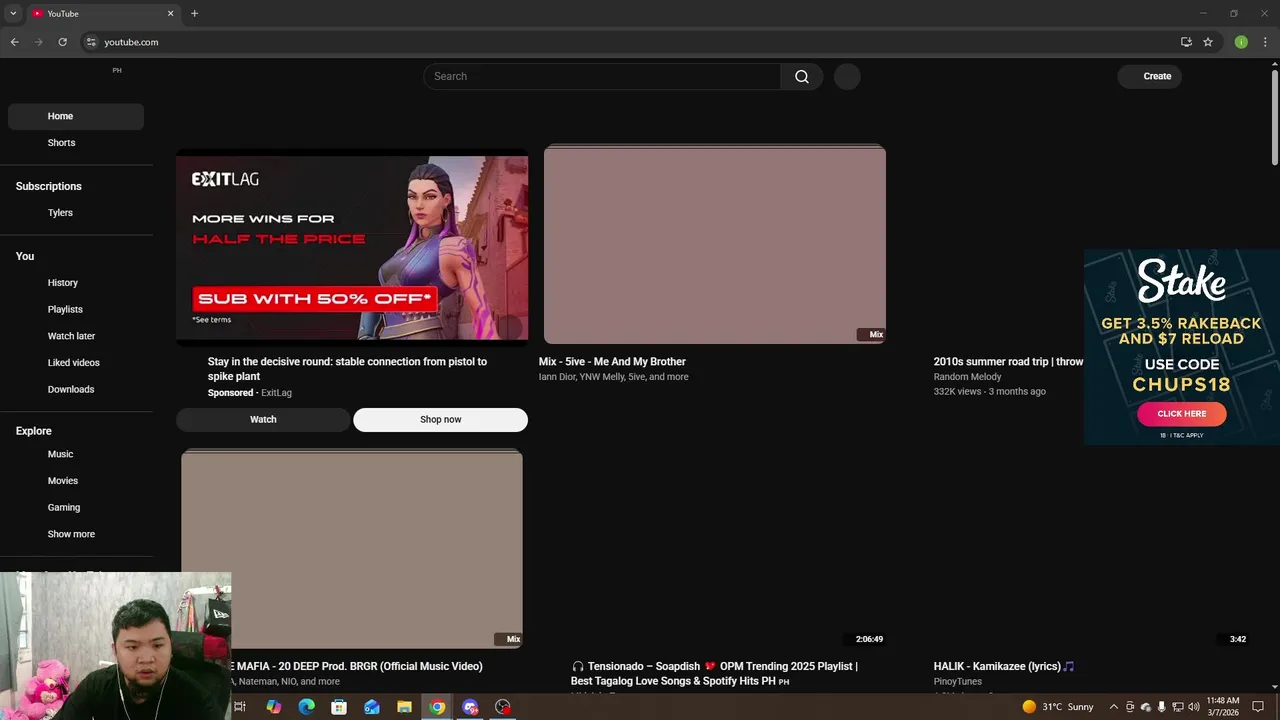The height and width of the screenshot is (720, 1280).
Task: Bookmark this page with the star icon
Action: [x=1208, y=42]
